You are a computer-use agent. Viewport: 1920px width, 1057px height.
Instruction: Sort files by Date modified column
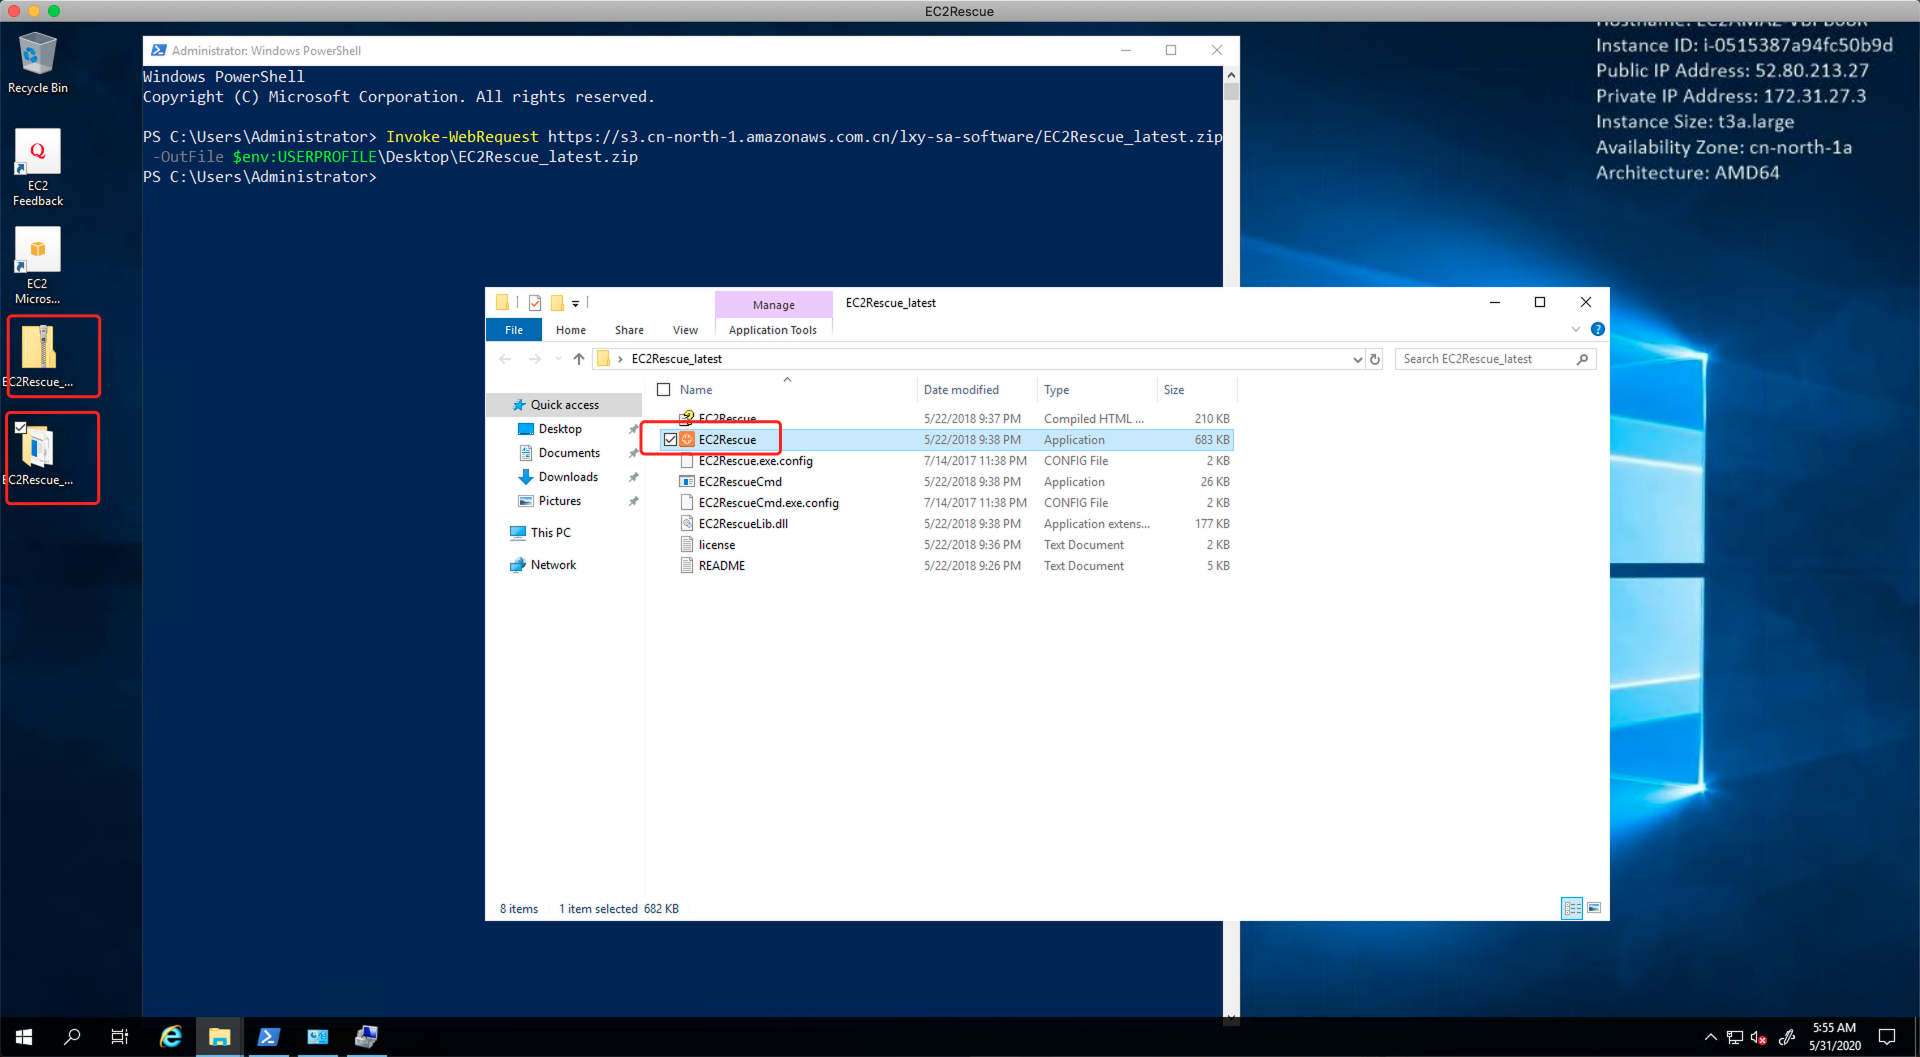tap(961, 390)
